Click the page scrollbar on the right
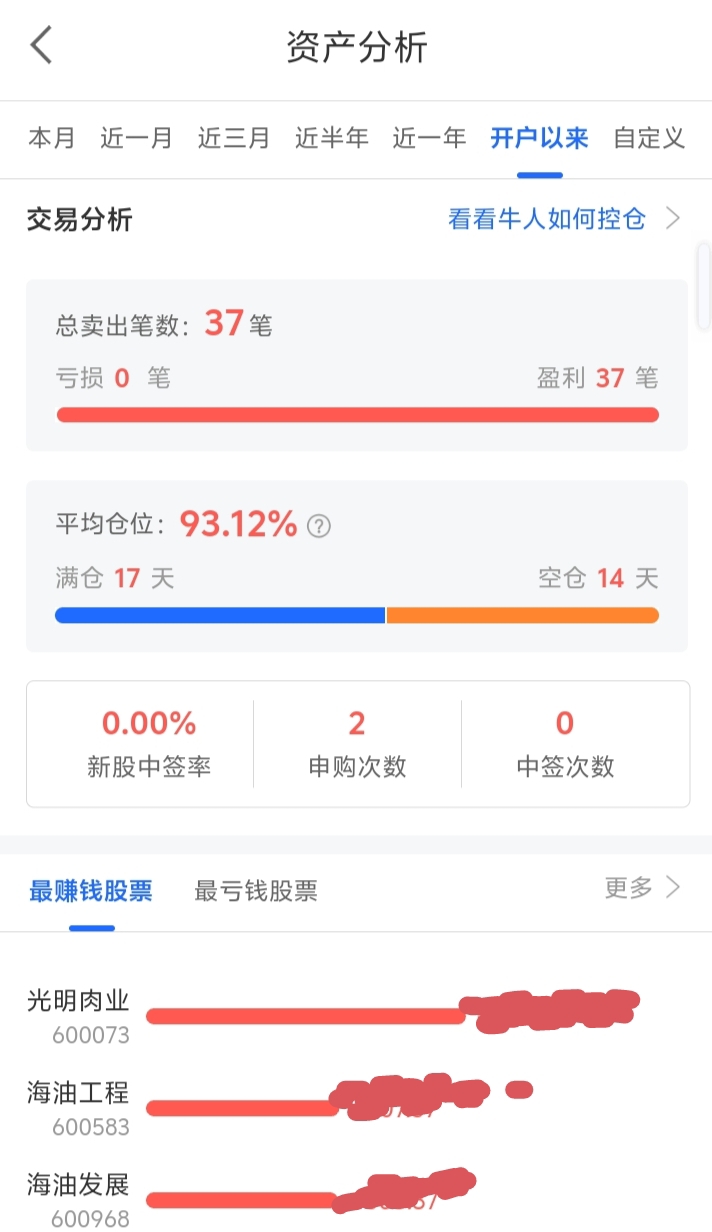 coord(703,286)
